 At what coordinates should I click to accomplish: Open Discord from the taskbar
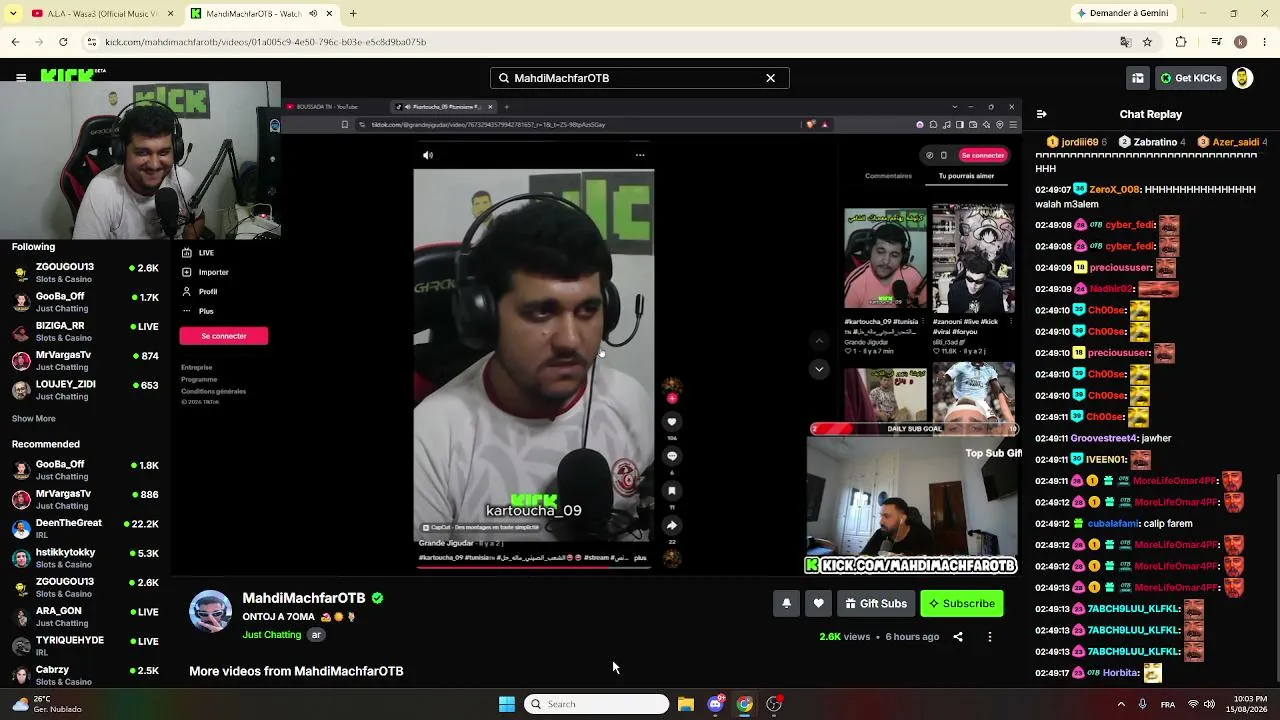click(715, 704)
